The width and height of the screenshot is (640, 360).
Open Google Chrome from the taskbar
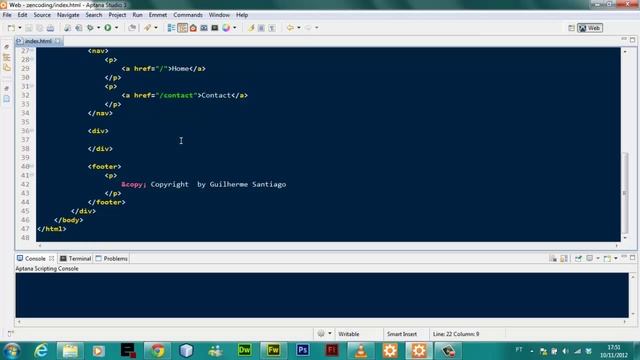[x=158, y=351]
